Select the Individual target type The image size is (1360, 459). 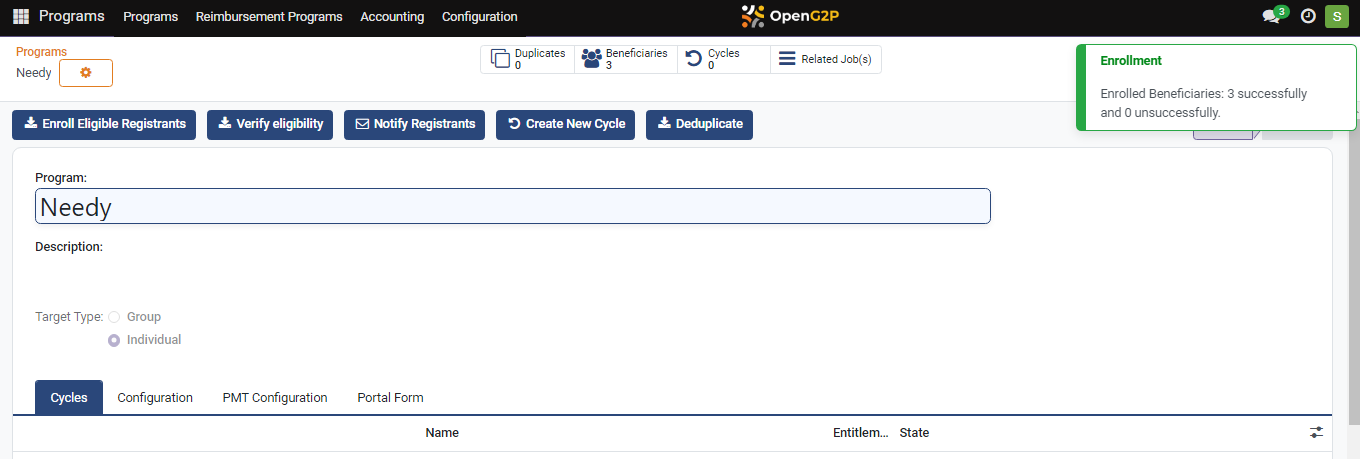tap(114, 340)
